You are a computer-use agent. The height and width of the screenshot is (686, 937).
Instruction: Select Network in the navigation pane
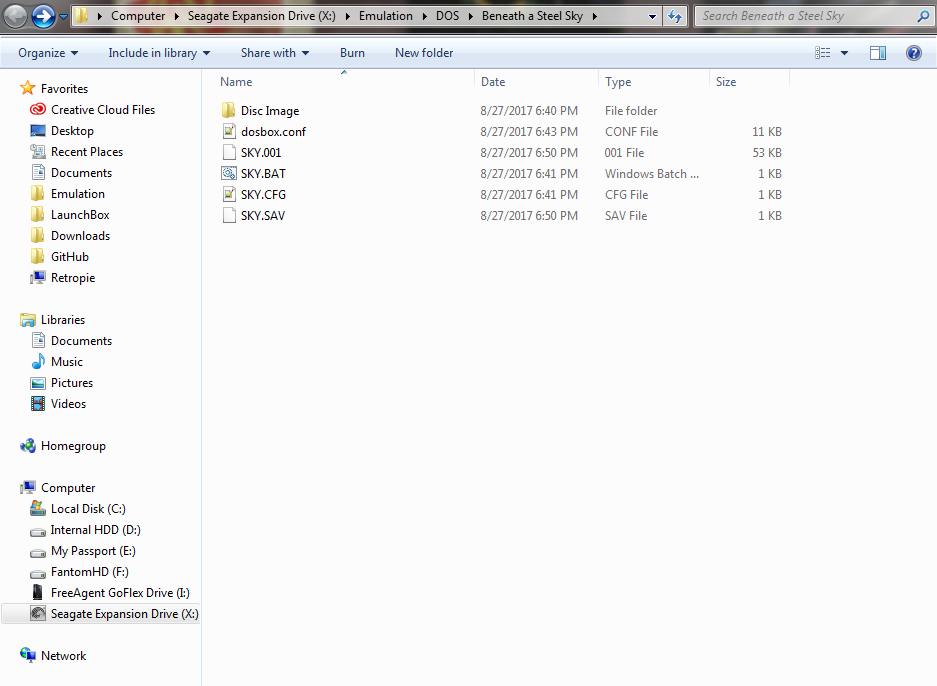[x=63, y=656]
